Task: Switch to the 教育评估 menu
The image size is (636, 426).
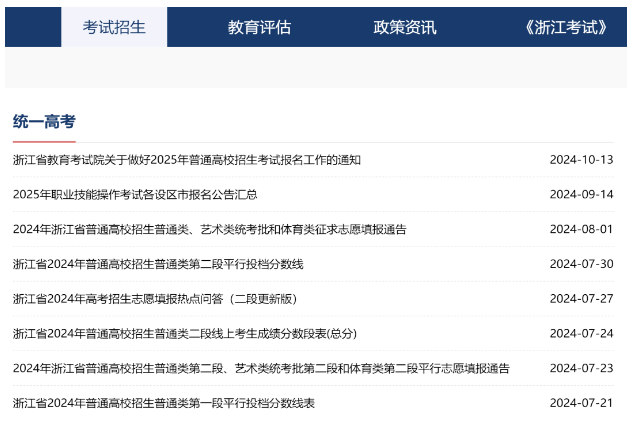Action: click(259, 27)
